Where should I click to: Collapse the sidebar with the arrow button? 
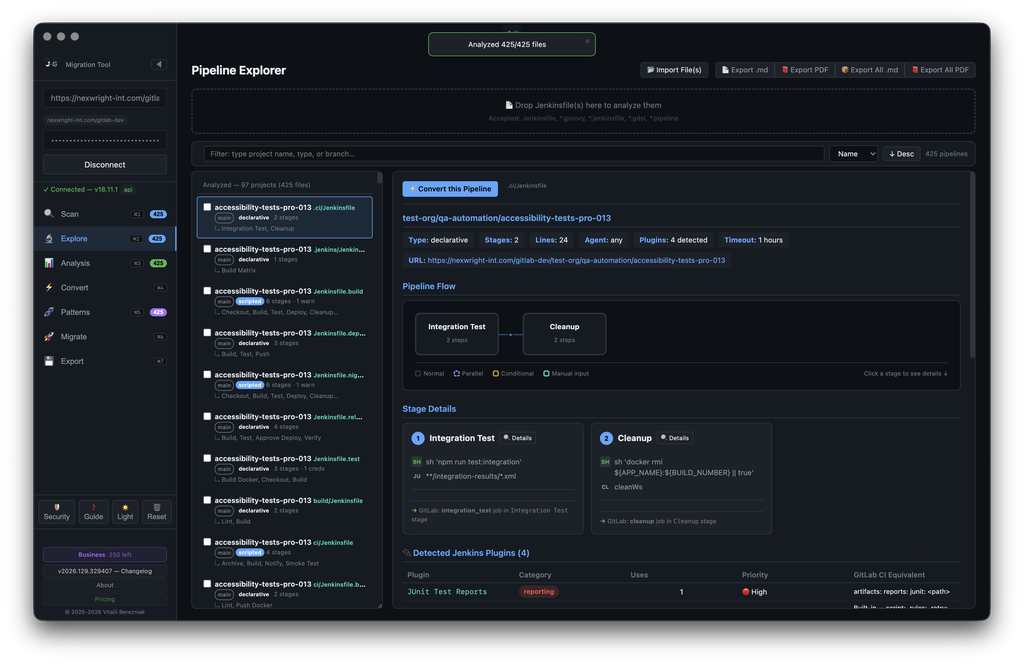coord(159,64)
